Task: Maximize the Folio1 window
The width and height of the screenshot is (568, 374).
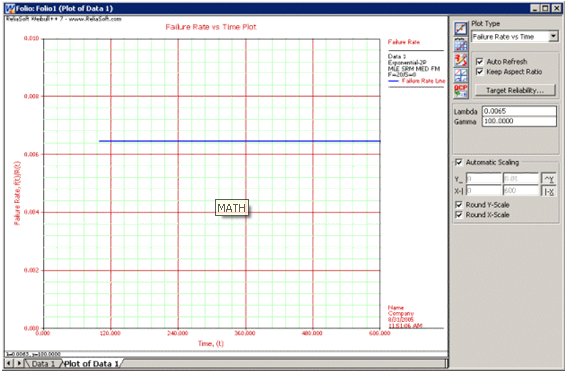Action: click(x=546, y=8)
